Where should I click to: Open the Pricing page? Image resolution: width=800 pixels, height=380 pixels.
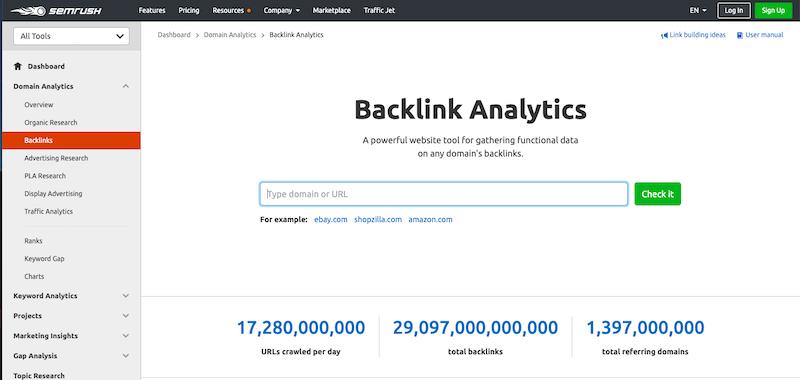(189, 10)
